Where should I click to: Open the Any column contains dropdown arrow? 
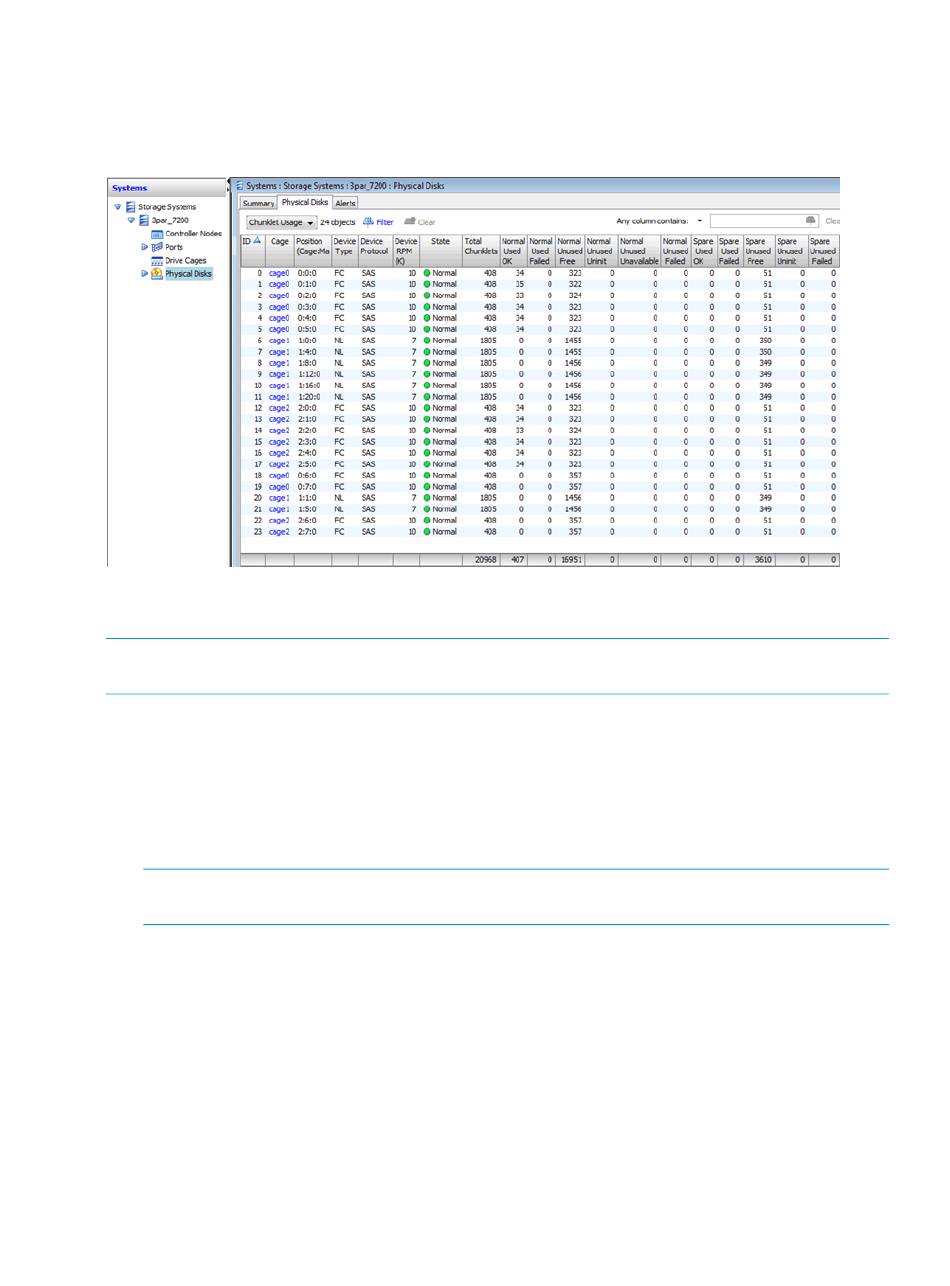coord(700,221)
